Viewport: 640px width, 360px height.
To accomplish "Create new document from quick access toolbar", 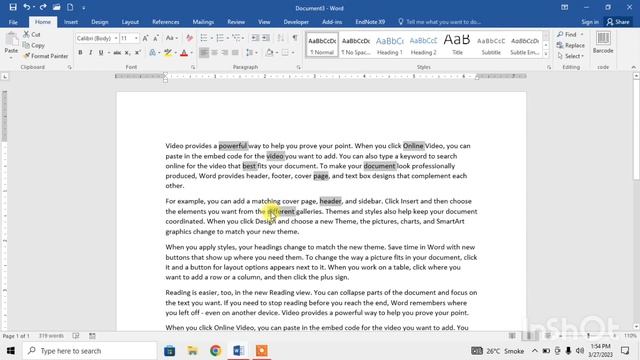I will click(70, 7).
